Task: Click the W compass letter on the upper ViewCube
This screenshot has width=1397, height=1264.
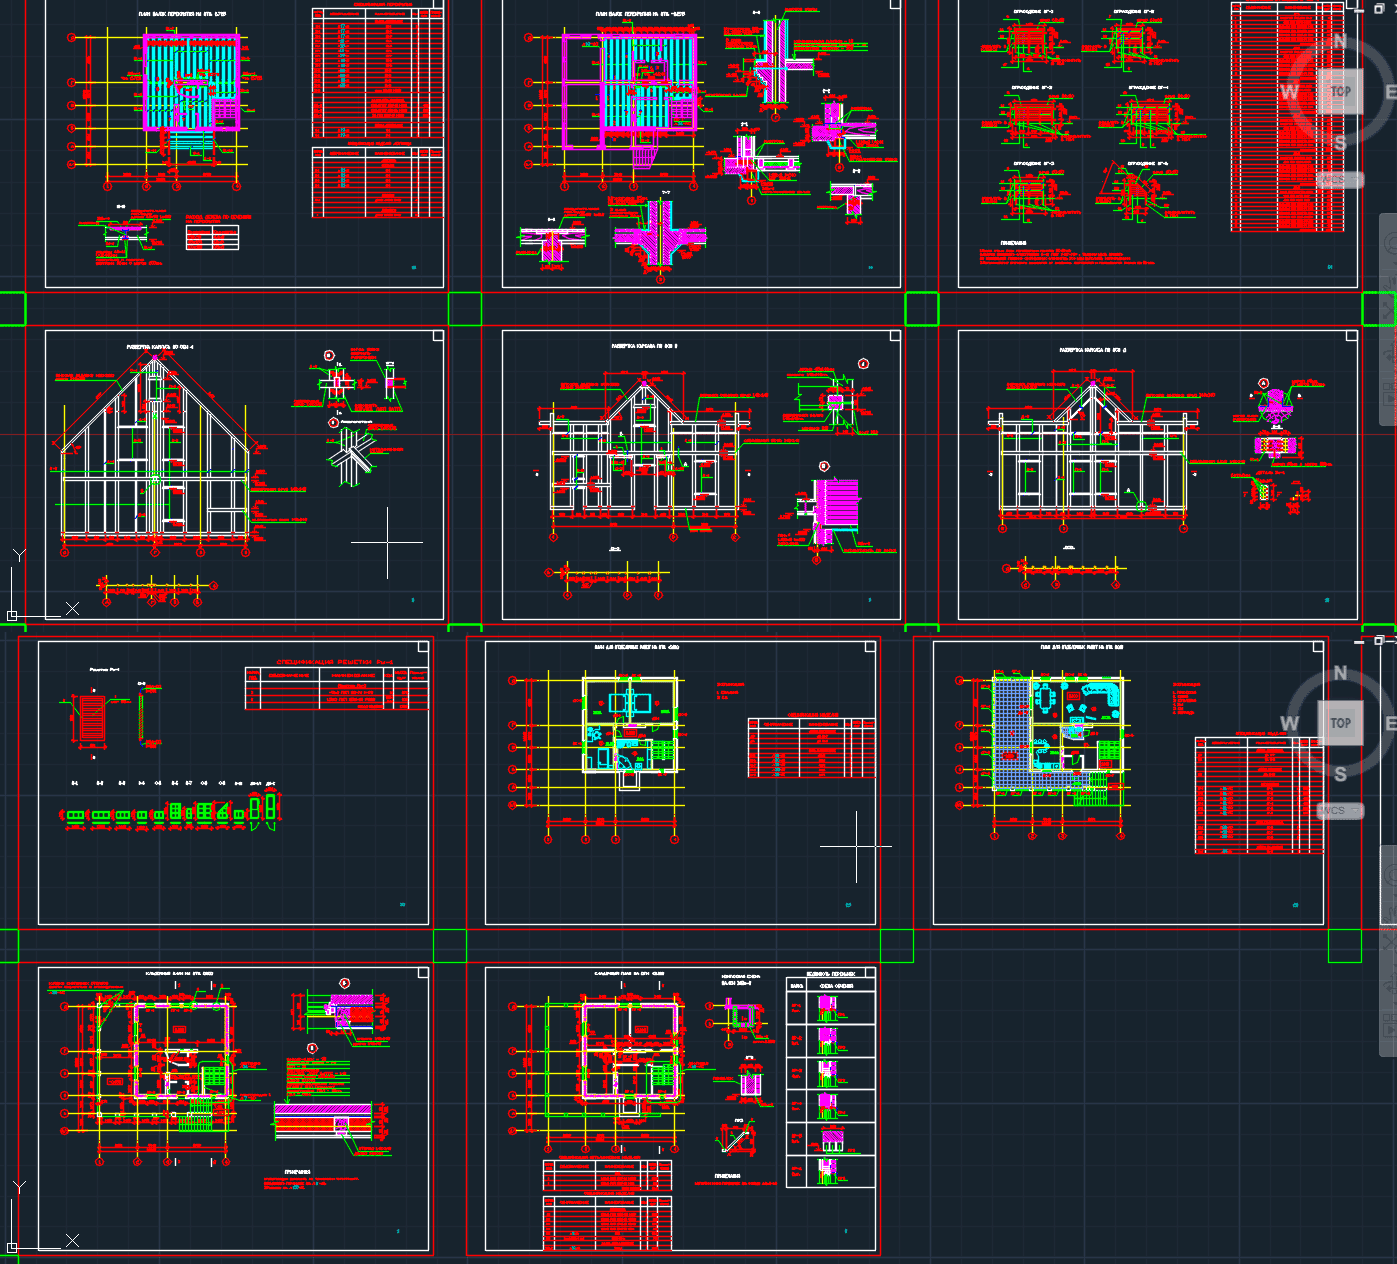Action: (x=1290, y=92)
